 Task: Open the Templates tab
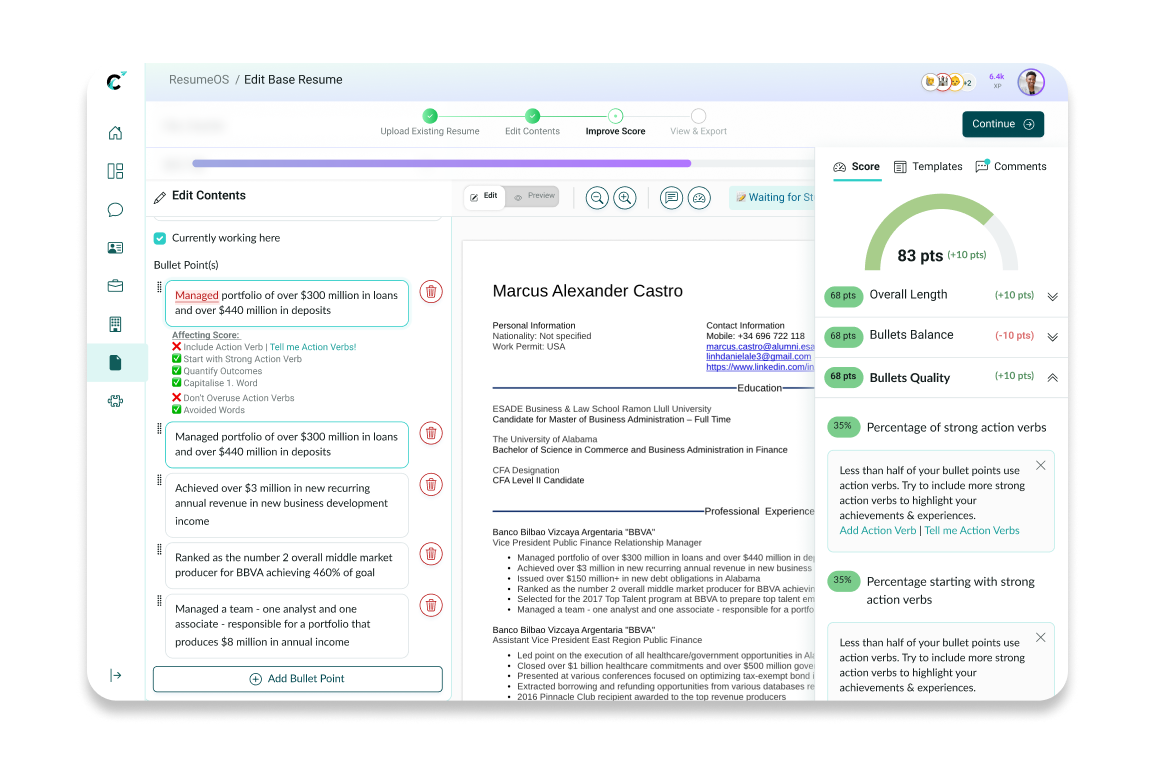(928, 167)
